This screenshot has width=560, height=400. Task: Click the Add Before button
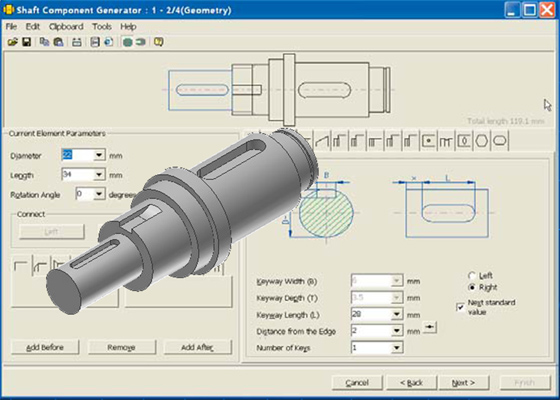point(45,347)
